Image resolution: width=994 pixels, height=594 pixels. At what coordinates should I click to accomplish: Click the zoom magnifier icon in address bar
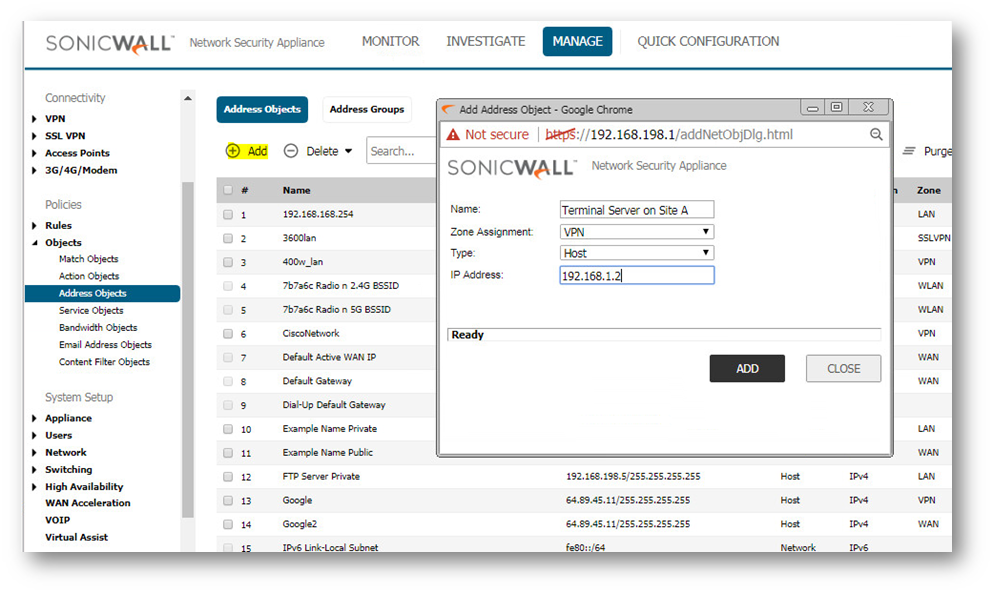[x=876, y=134]
